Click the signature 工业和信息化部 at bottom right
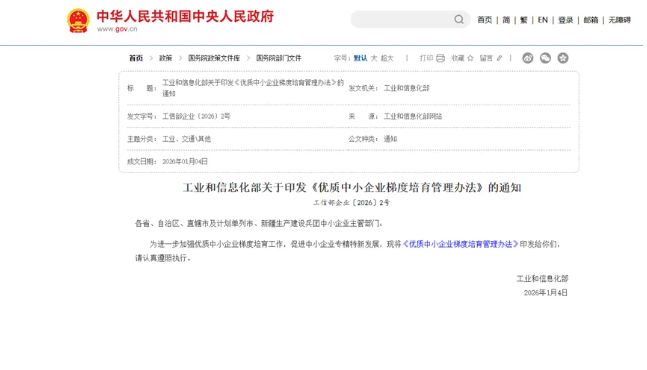The width and height of the screenshot is (647, 370). coord(542,279)
